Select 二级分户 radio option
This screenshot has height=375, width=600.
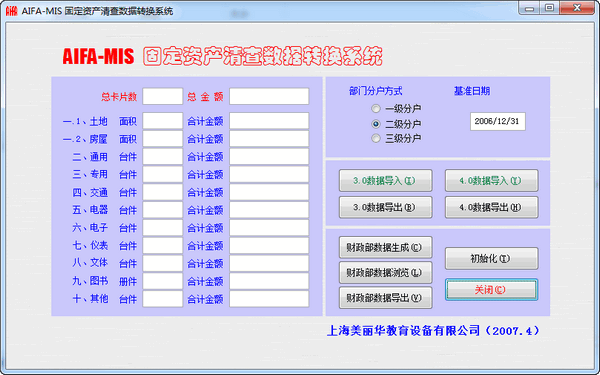[396, 124]
